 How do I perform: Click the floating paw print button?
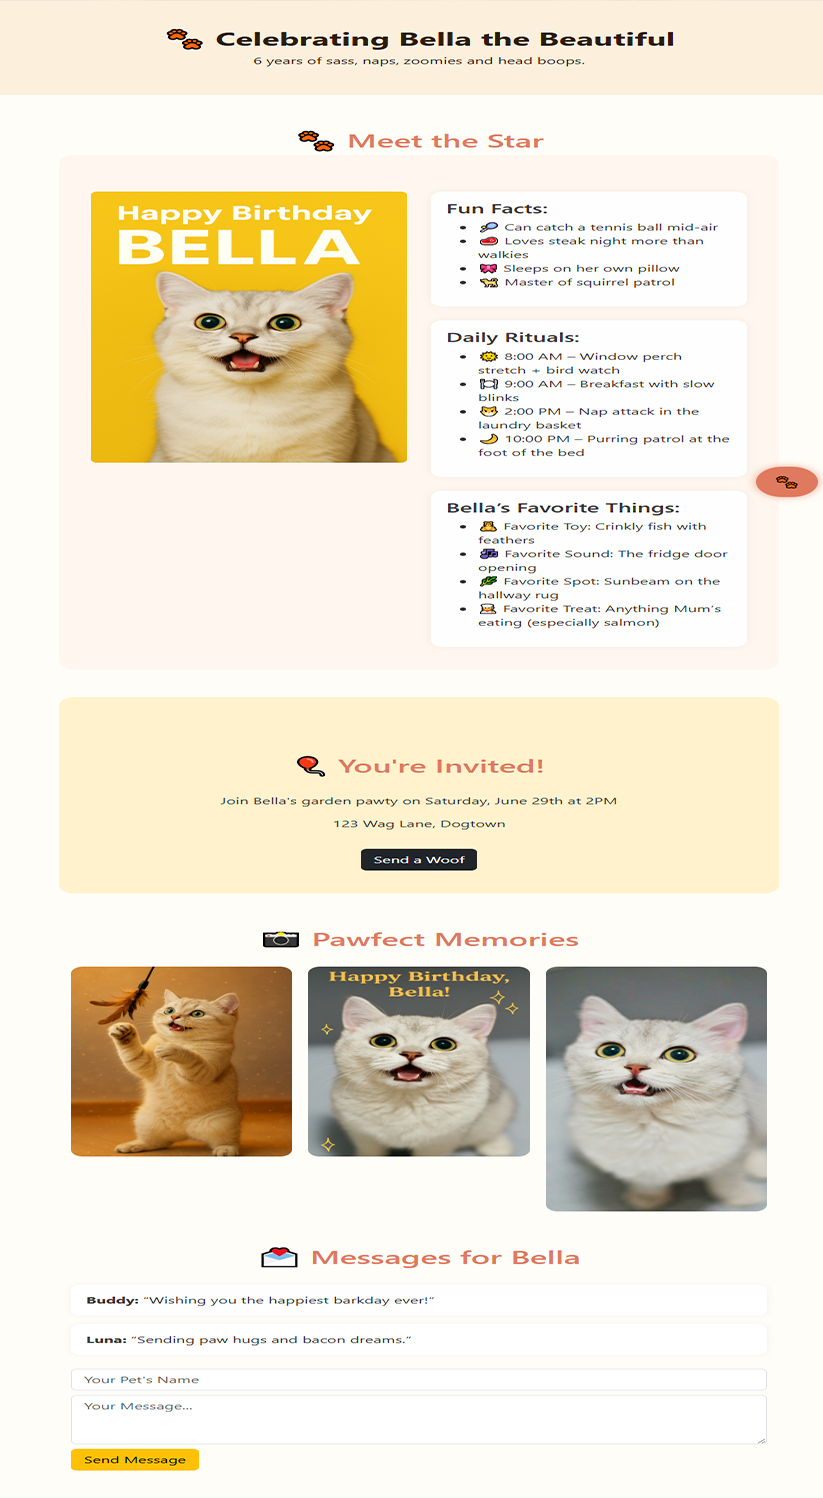[x=787, y=482]
